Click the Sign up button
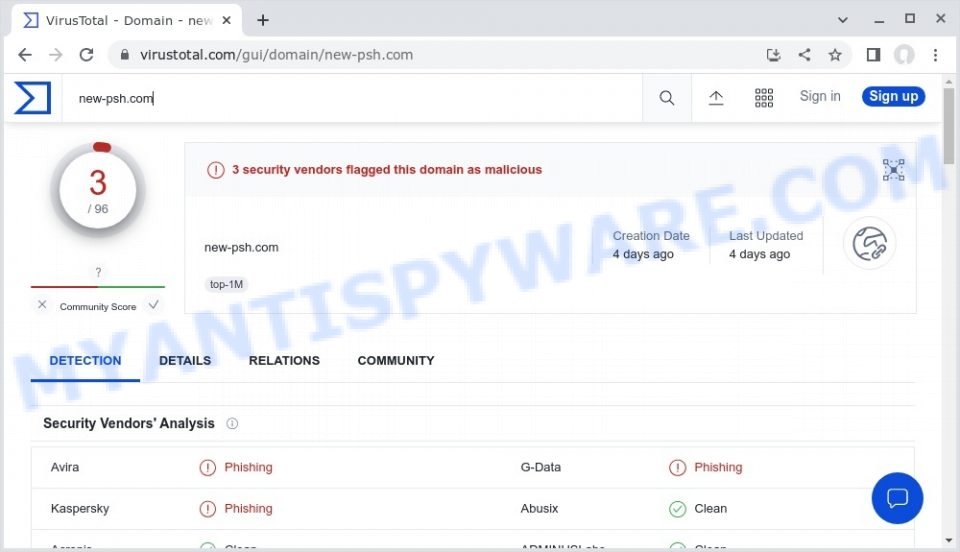960x552 pixels. (893, 96)
